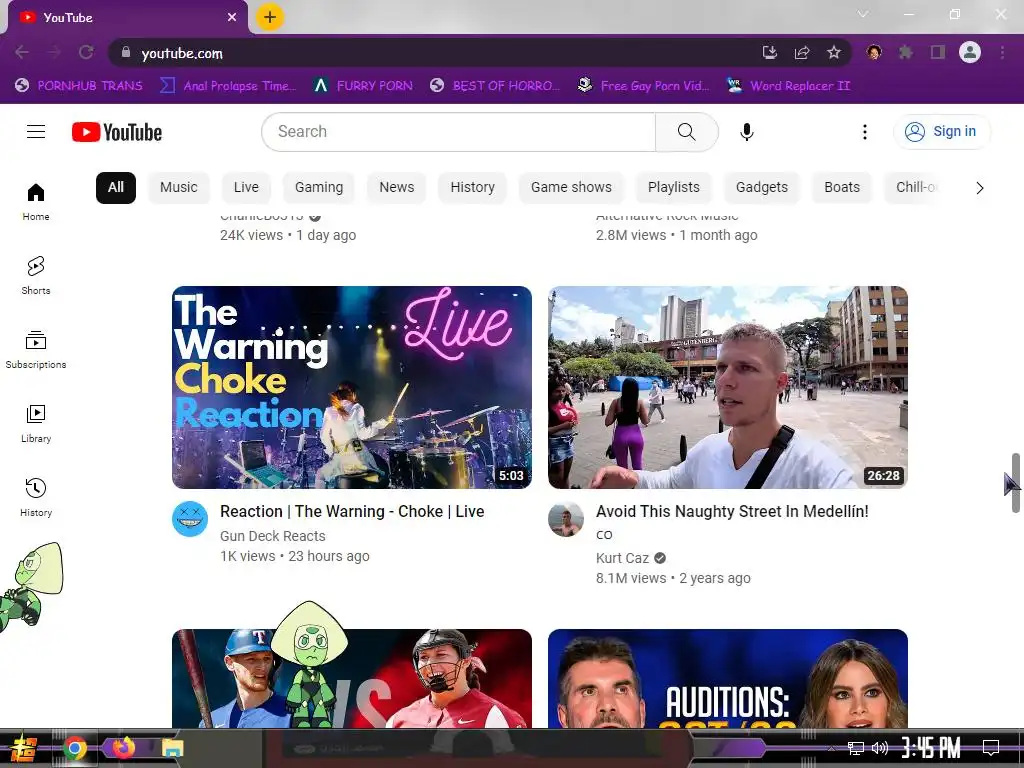The width and height of the screenshot is (1024, 768).
Task: Show more filter chips with right arrow
Action: [x=979, y=188]
